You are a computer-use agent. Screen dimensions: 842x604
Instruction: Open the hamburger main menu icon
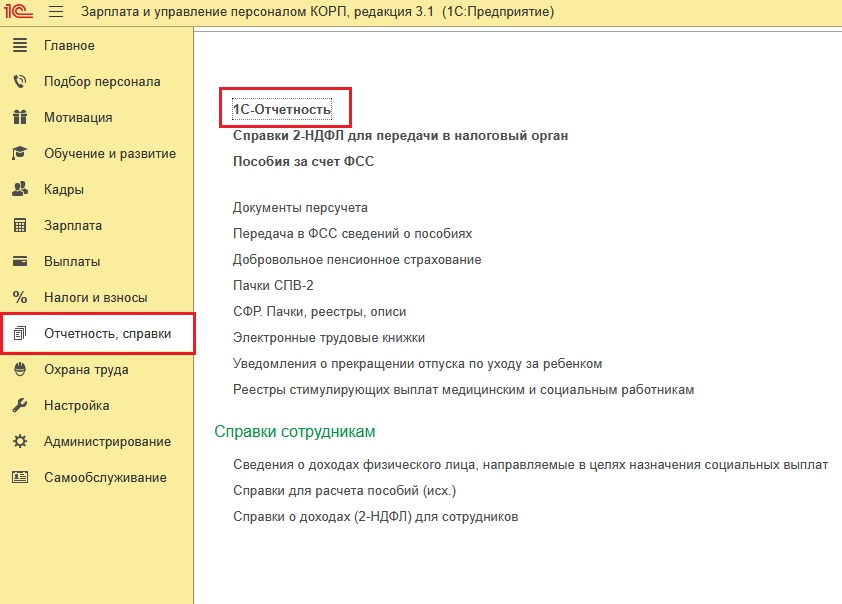[56, 12]
